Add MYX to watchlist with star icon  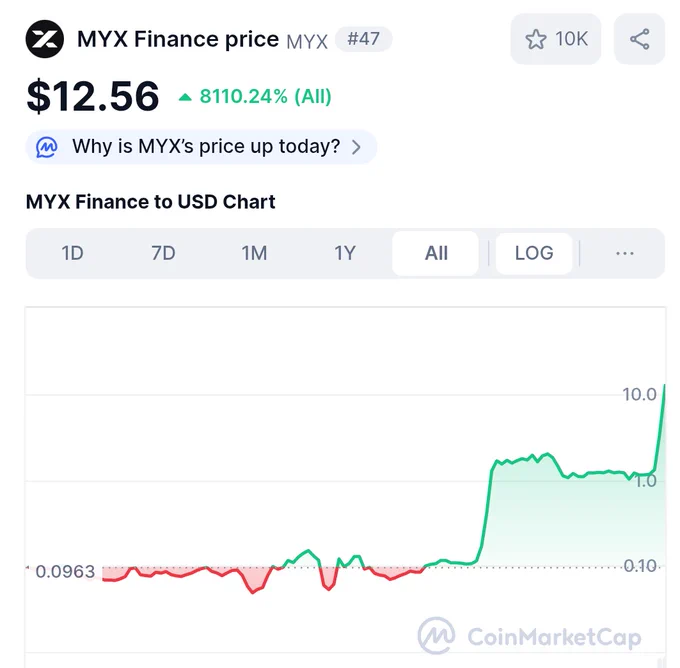536,39
